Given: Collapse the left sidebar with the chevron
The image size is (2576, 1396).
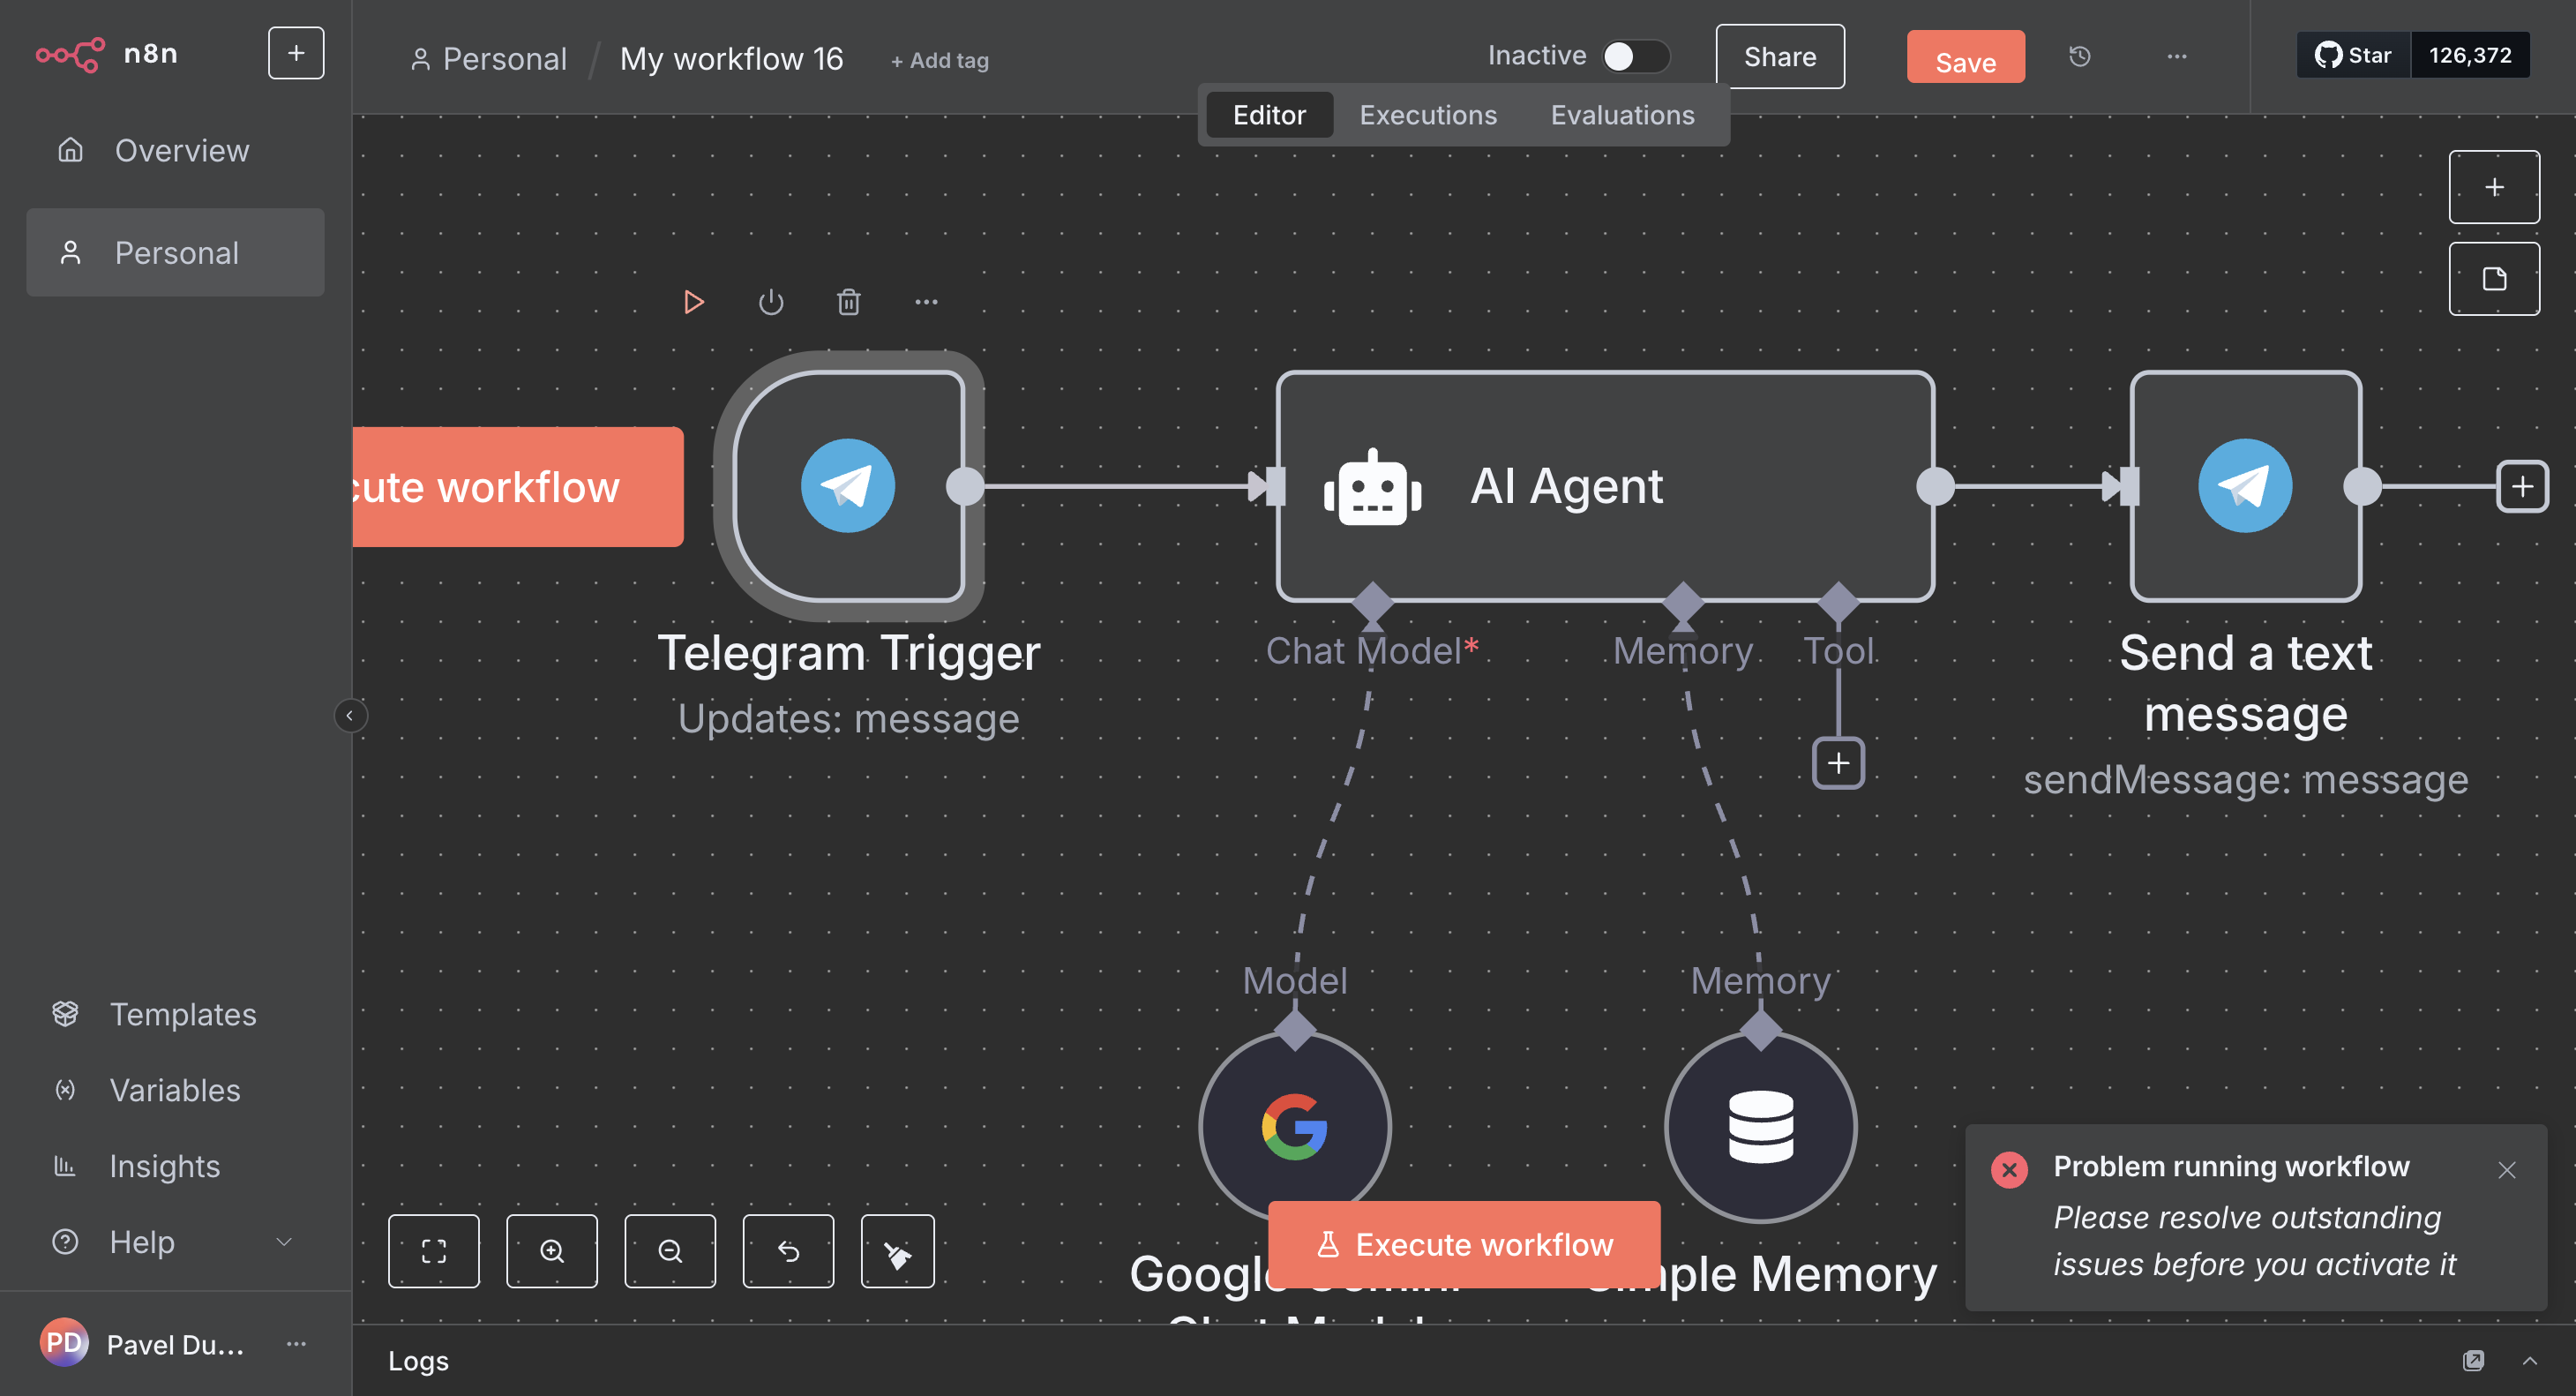Looking at the screenshot, I should [x=350, y=715].
